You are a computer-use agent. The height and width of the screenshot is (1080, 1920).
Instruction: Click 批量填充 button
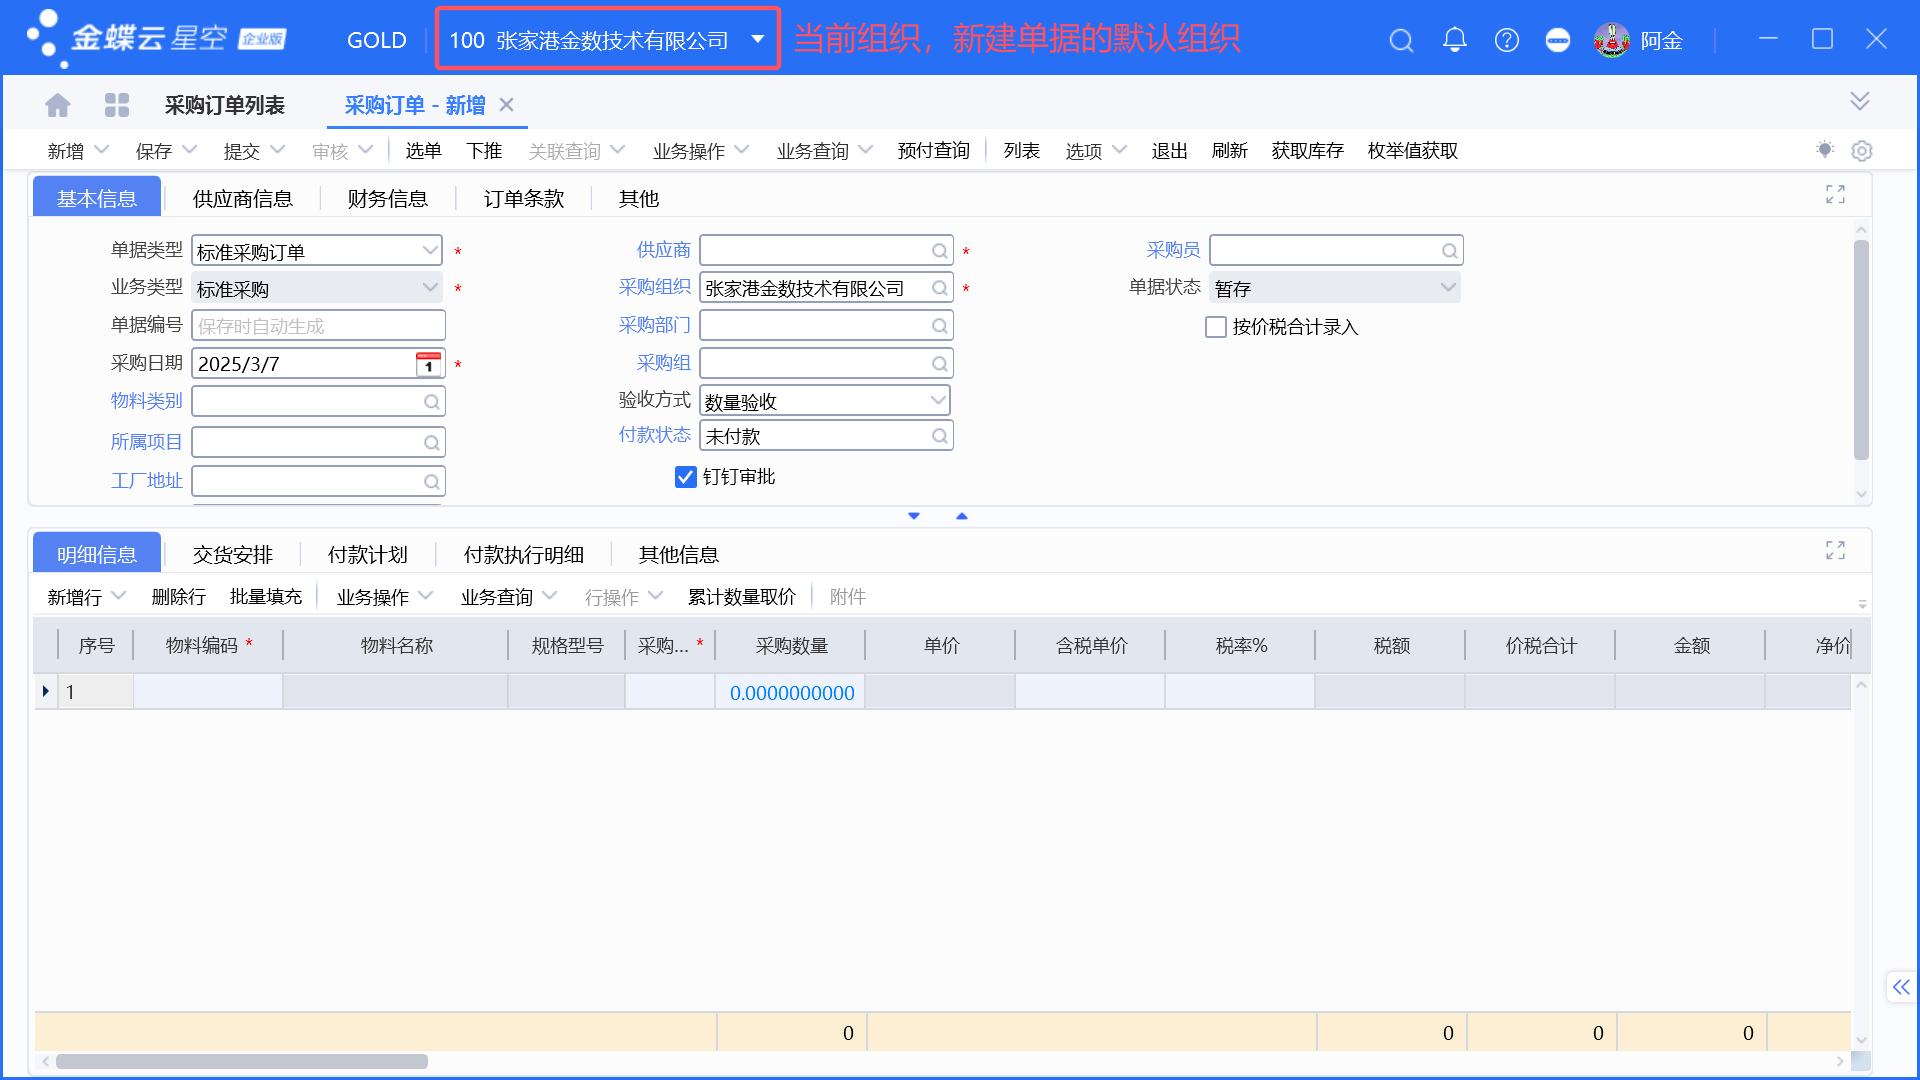coord(266,597)
